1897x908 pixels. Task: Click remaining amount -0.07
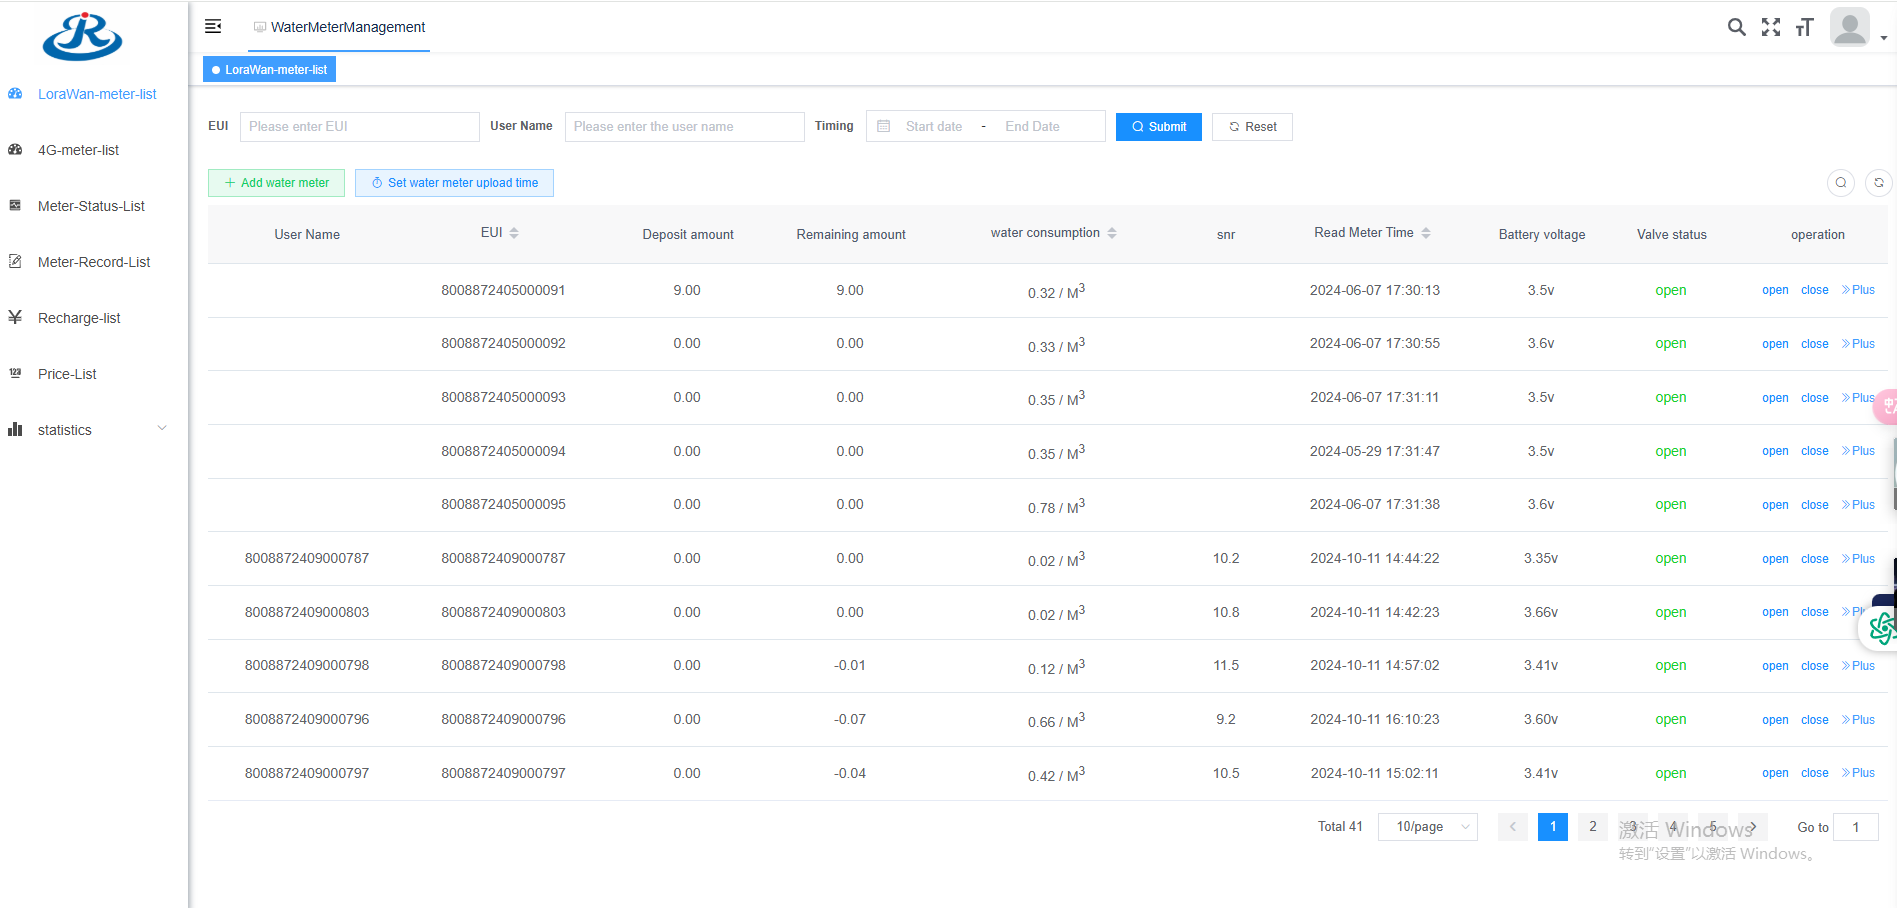pyautogui.click(x=850, y=719)
